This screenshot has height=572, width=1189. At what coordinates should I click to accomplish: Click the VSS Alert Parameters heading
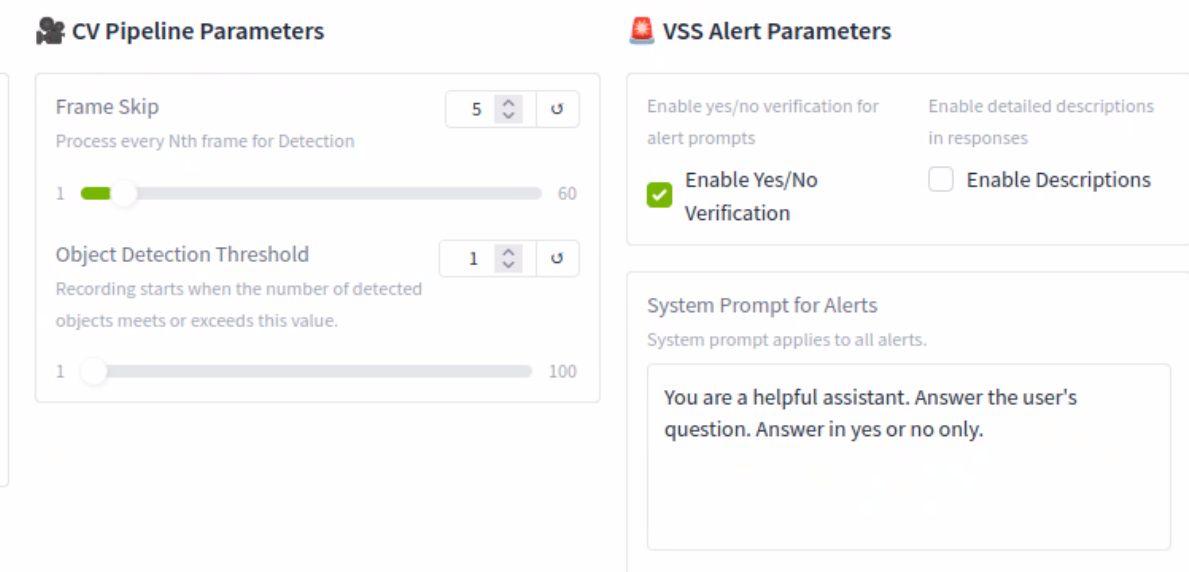click(x=777, y=31)
